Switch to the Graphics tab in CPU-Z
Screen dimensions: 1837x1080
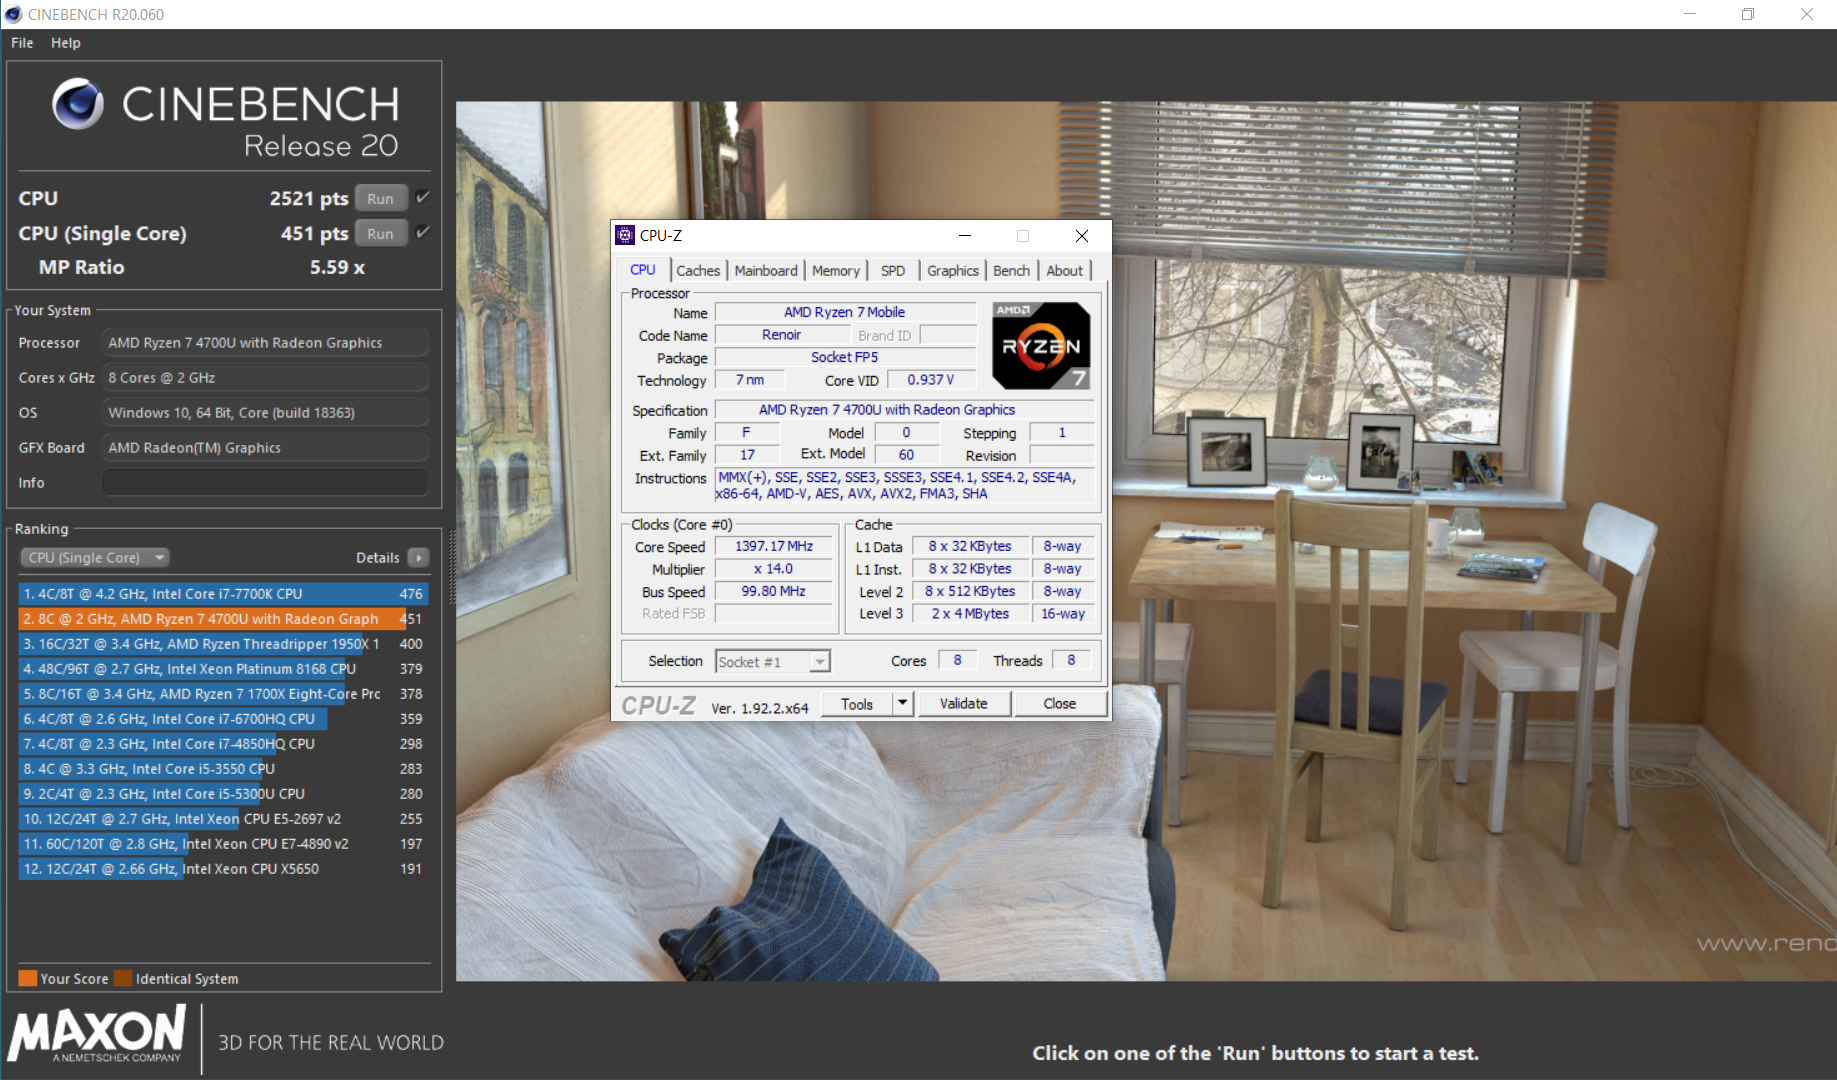952,270
